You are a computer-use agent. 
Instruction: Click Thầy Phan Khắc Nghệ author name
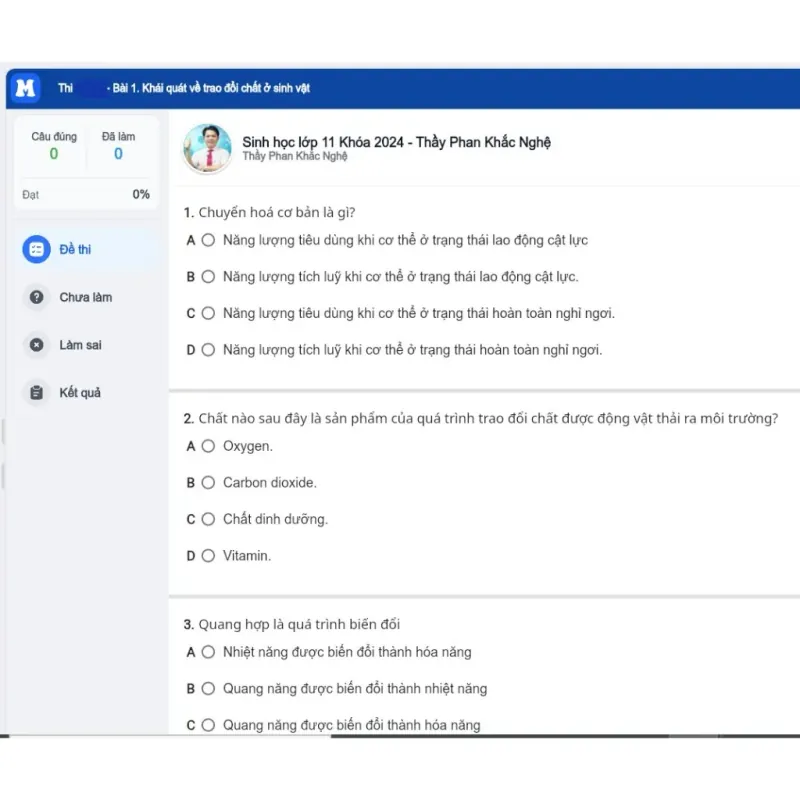[x=294, y=157]
